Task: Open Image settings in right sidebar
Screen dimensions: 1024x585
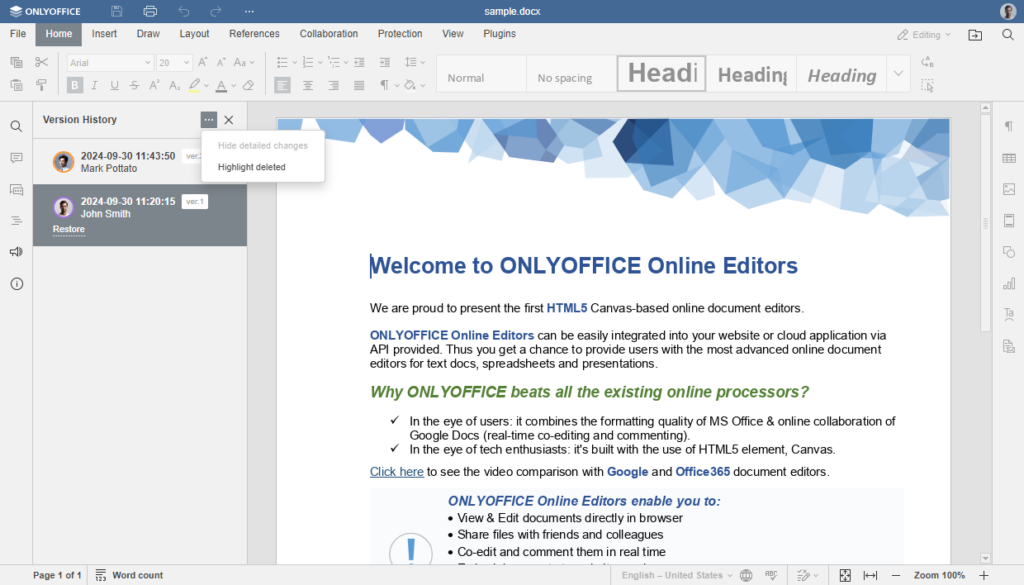Action: click(x=1007, y=184)
